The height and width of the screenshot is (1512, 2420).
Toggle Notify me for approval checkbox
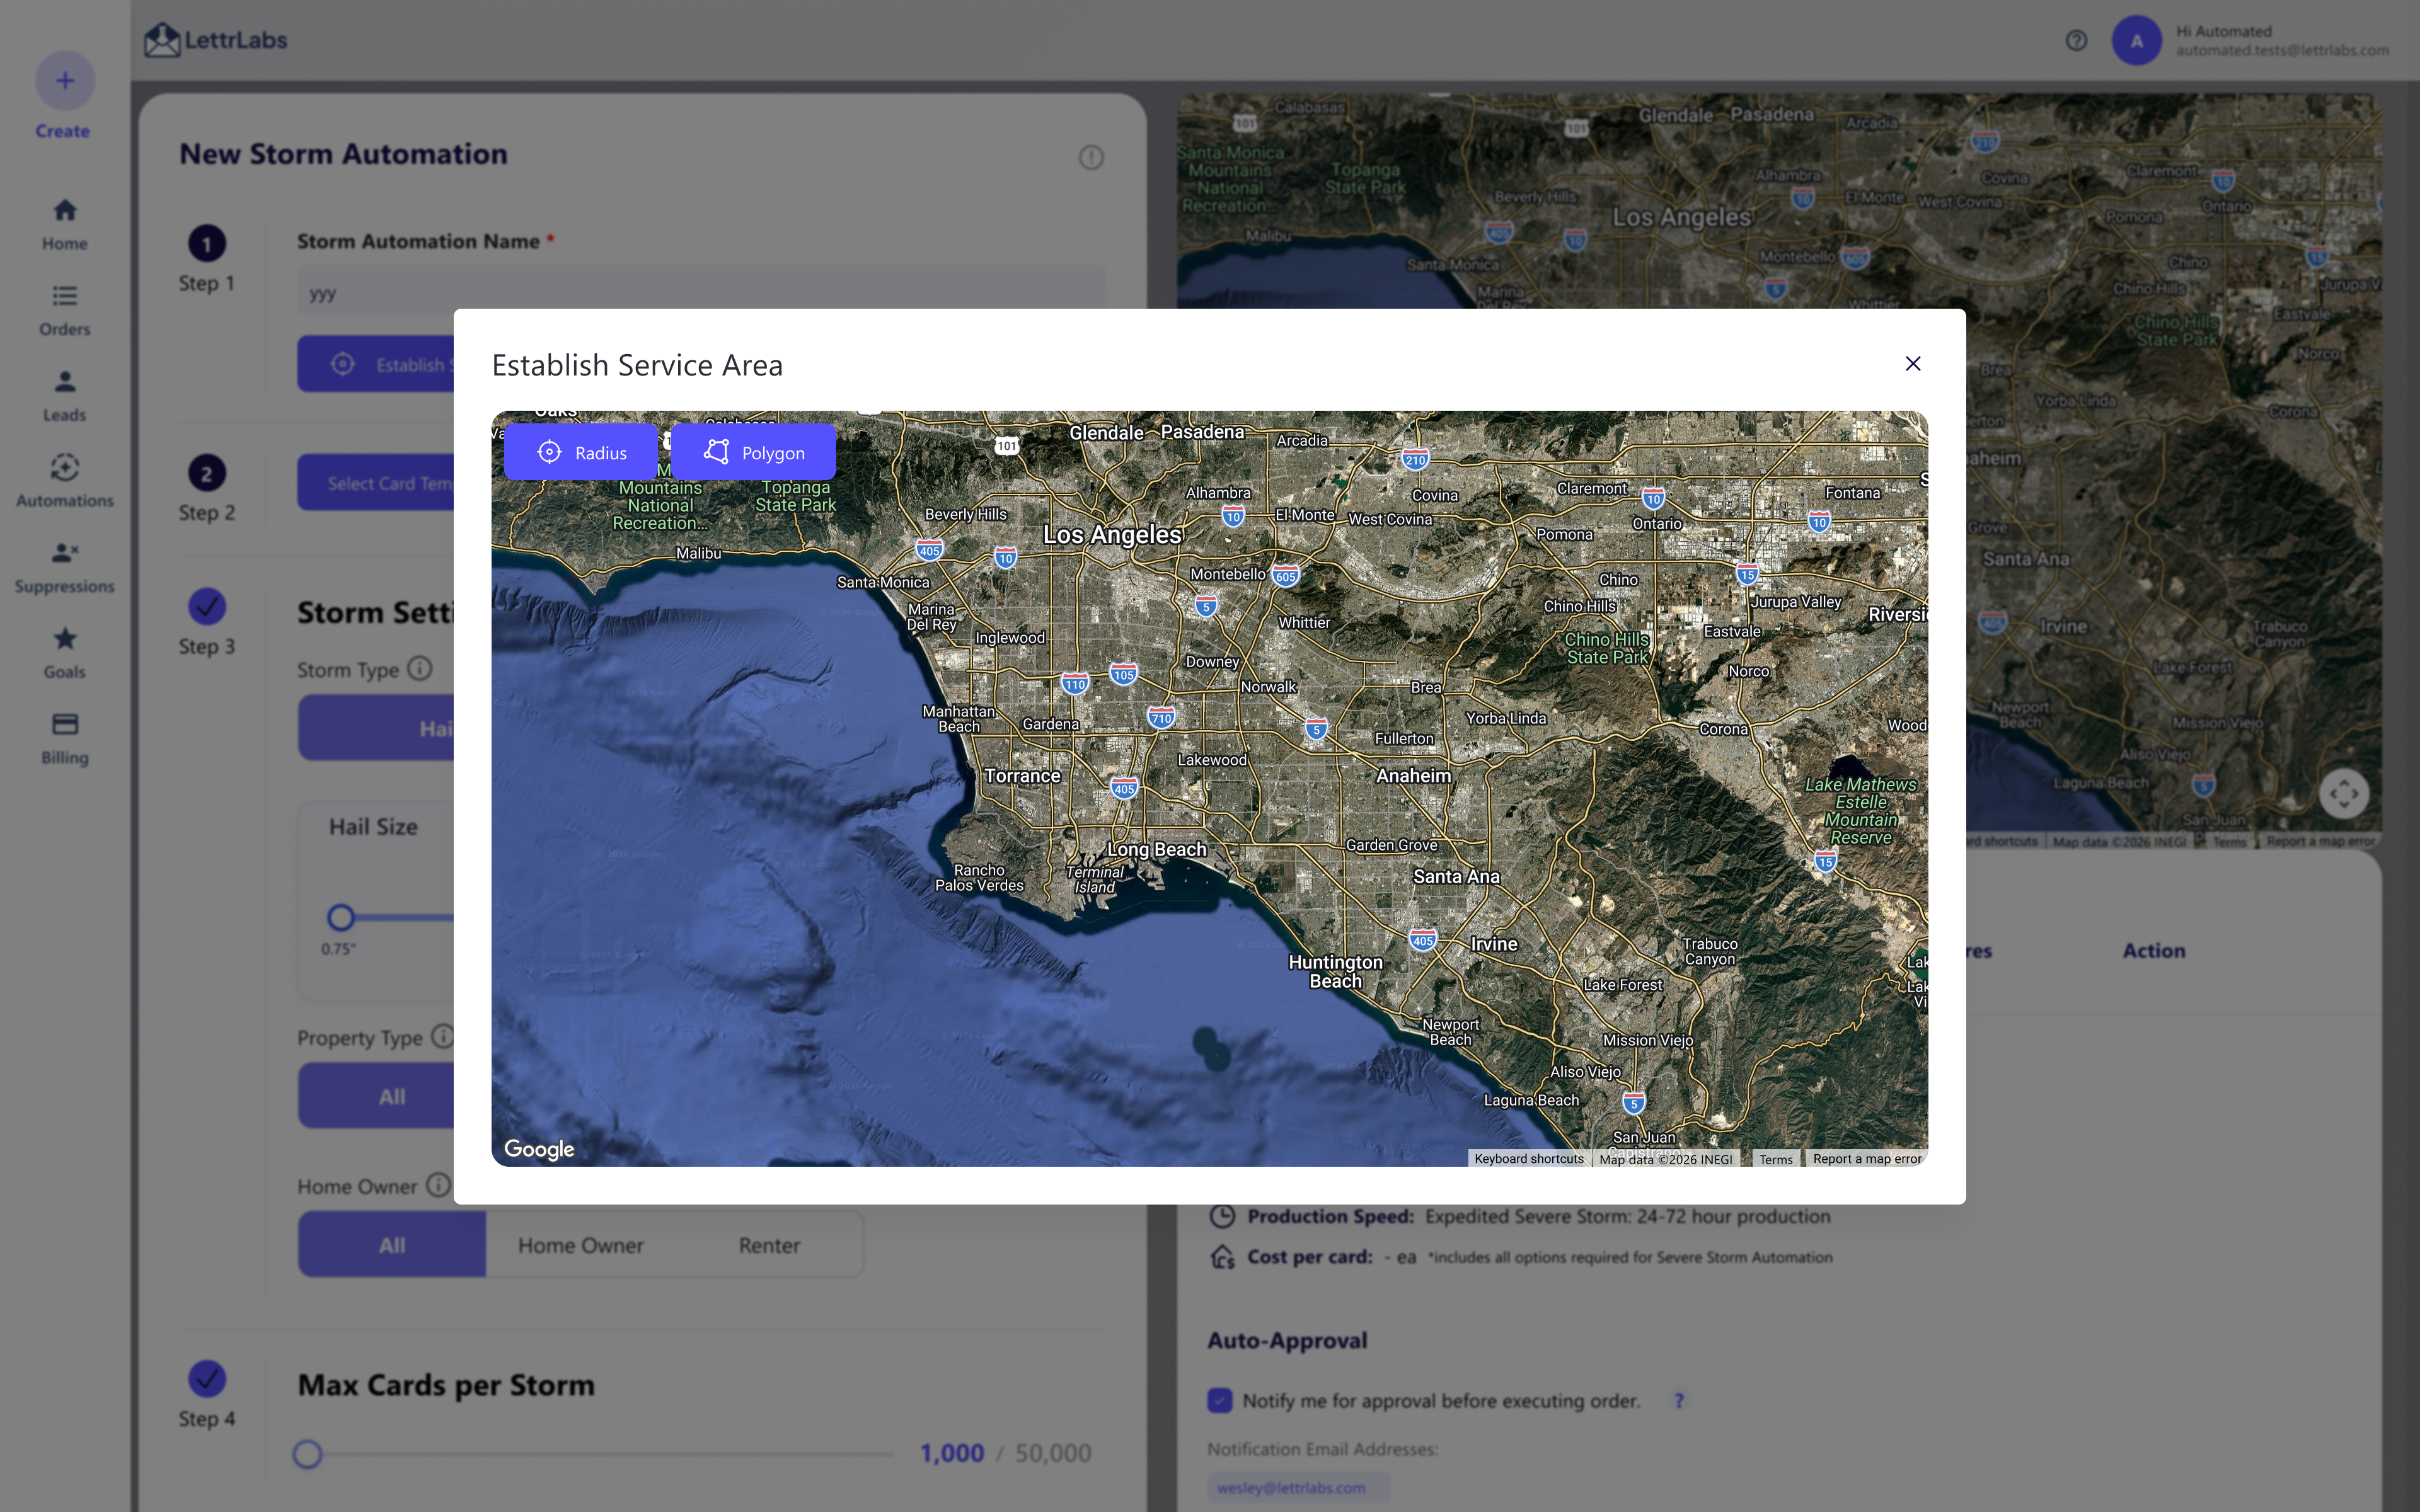1220,1400
